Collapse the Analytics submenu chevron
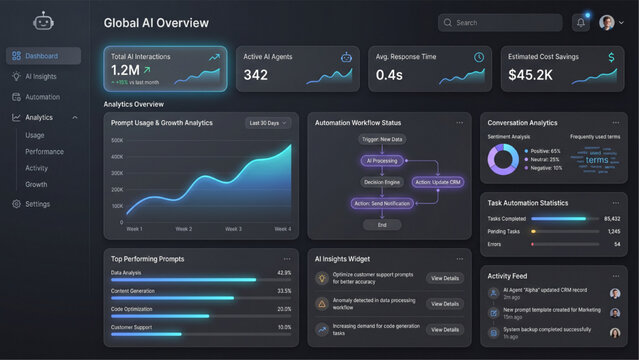This screenshot has width=639, height=360. [x=75, y=117]
